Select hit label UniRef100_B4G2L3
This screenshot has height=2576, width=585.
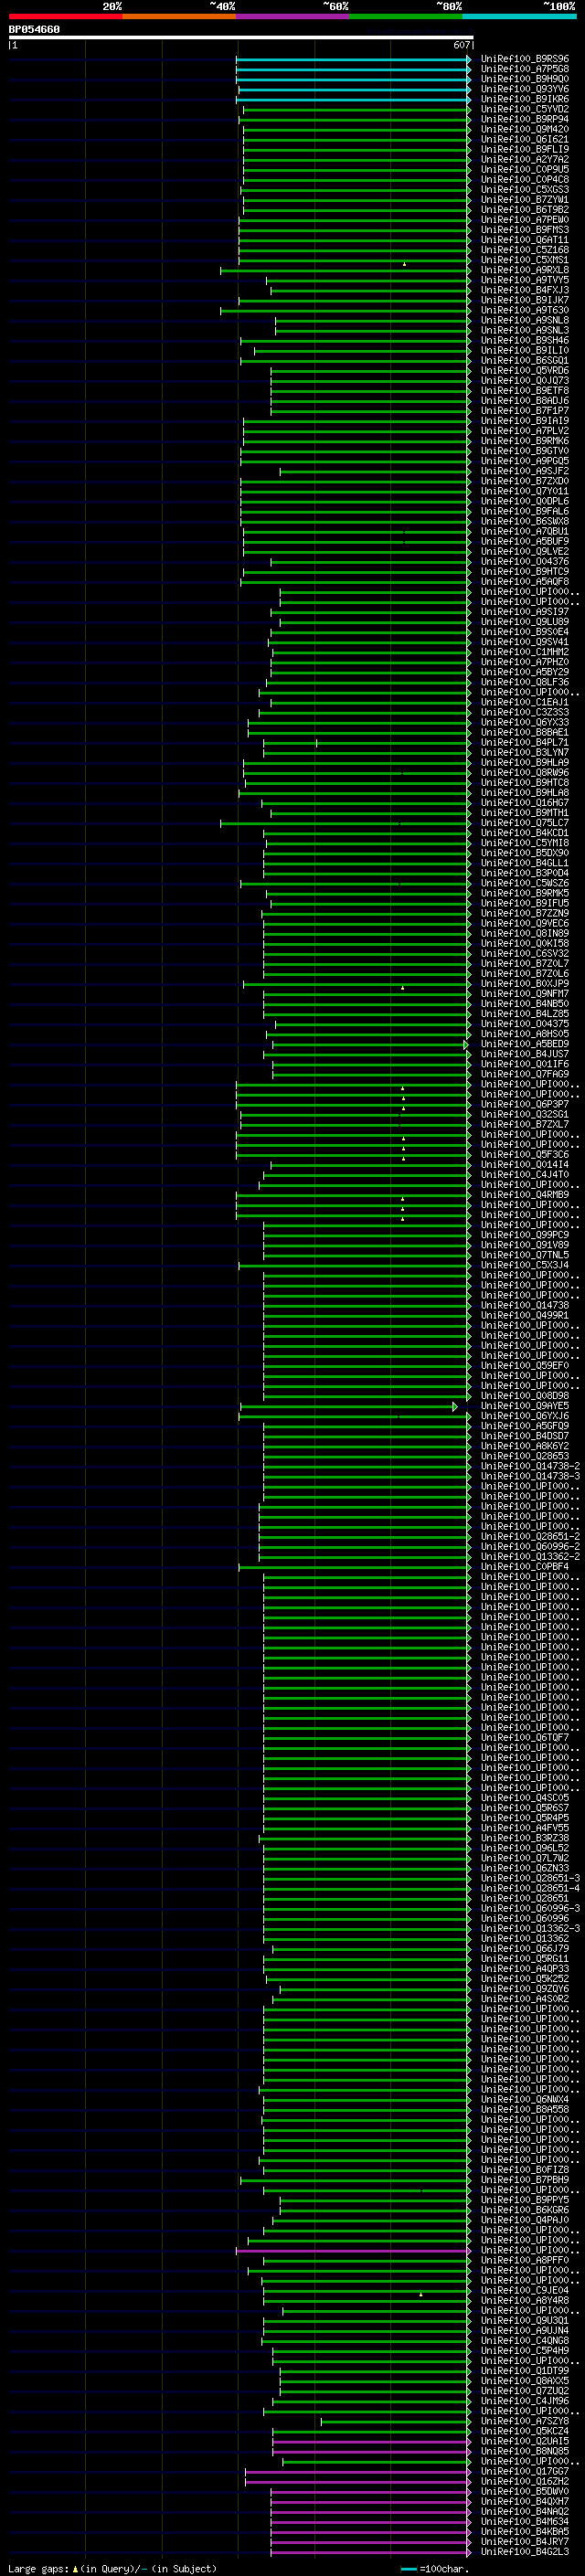(x=524, y=2551)
